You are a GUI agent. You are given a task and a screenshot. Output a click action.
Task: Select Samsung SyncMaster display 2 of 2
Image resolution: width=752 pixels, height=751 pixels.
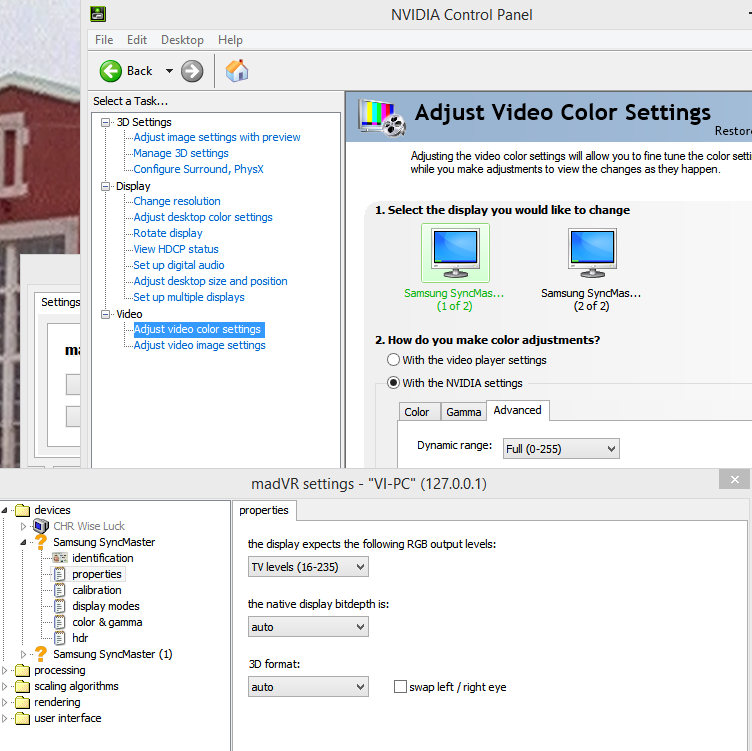(x=591, y=268)
